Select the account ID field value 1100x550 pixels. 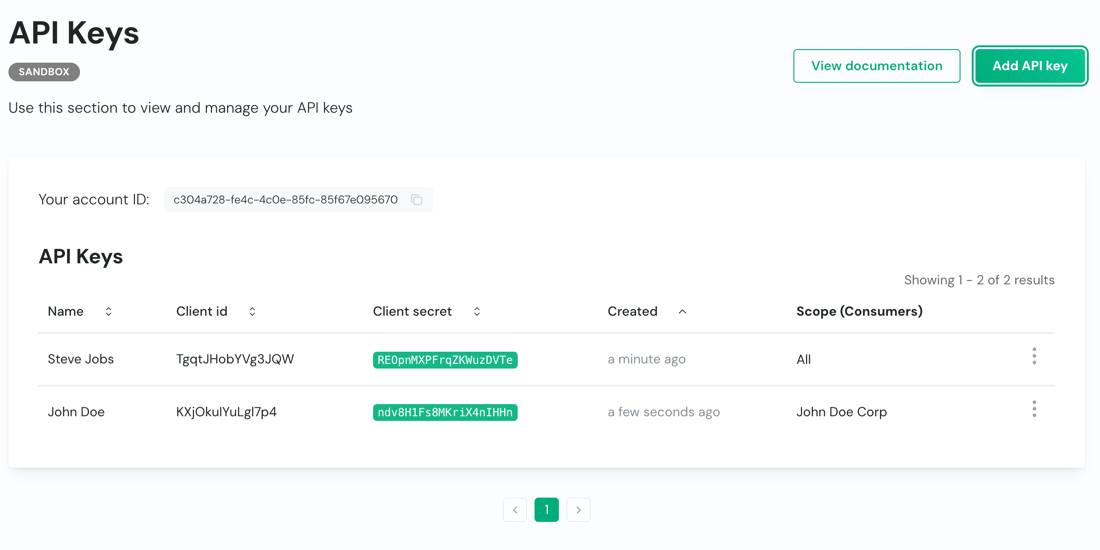point(286,200)
